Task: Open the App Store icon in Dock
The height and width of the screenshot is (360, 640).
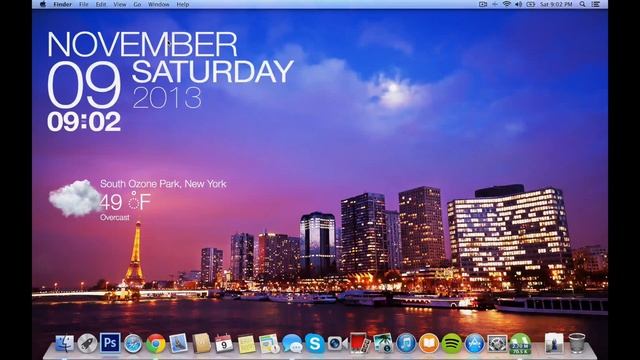Action: (474, 344)
